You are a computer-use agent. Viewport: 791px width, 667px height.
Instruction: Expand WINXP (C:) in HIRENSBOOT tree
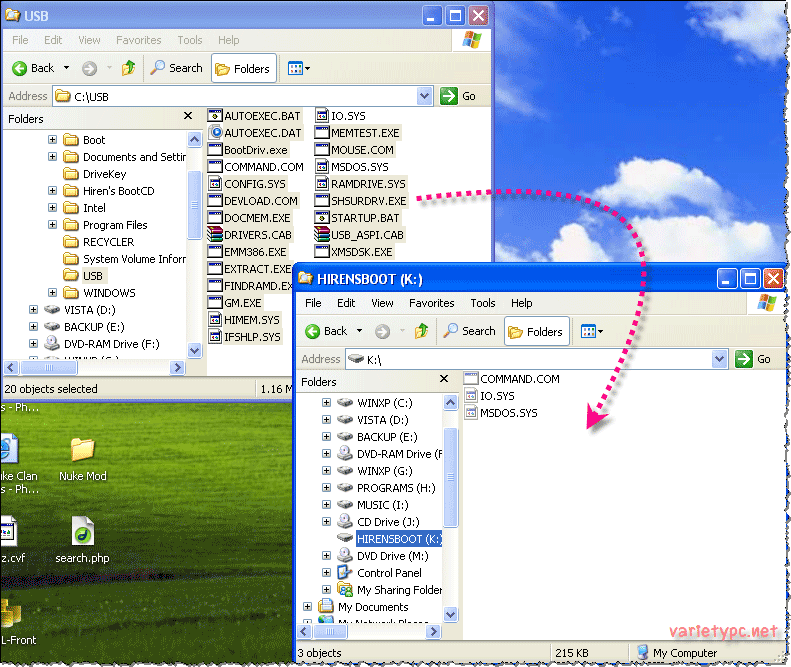326,403
